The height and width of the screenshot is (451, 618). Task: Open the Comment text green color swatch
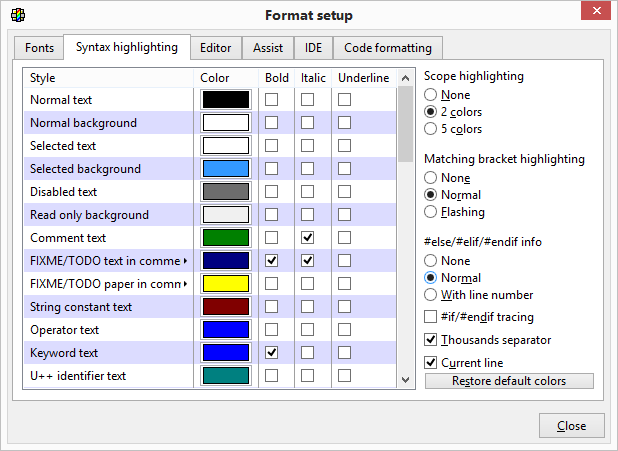point(225,238)
